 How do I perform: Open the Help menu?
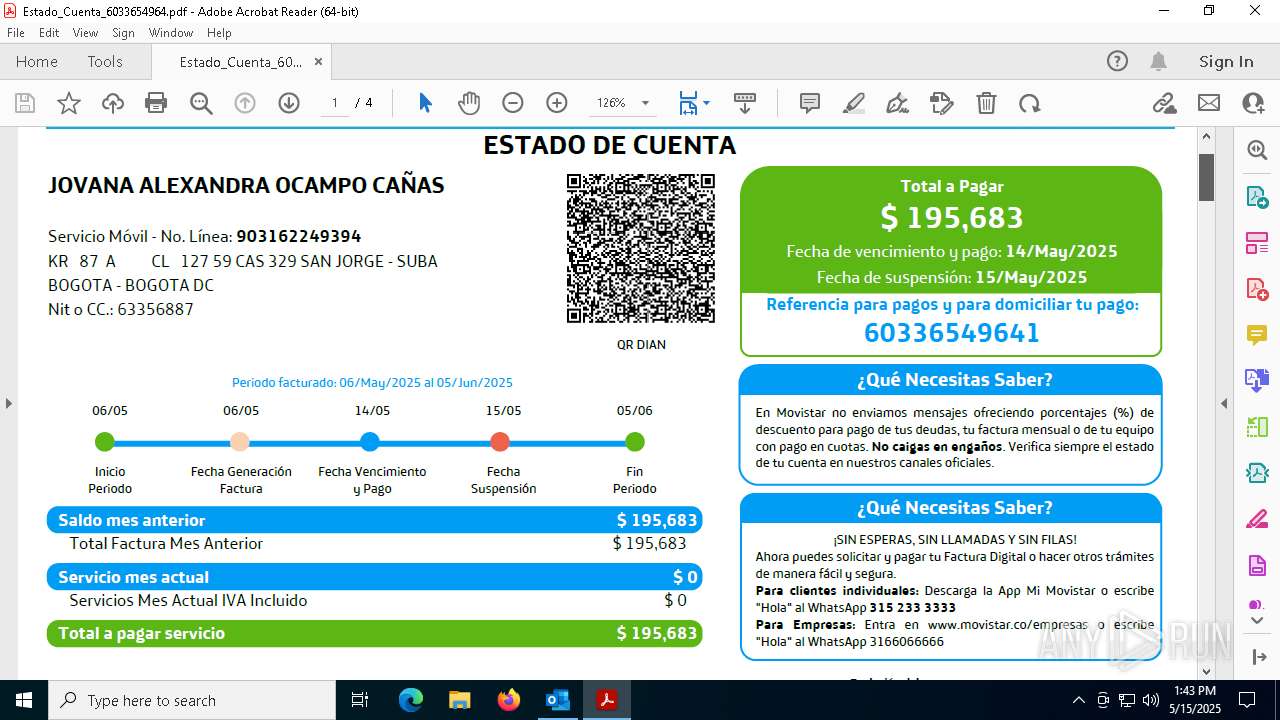click(219, 33)
